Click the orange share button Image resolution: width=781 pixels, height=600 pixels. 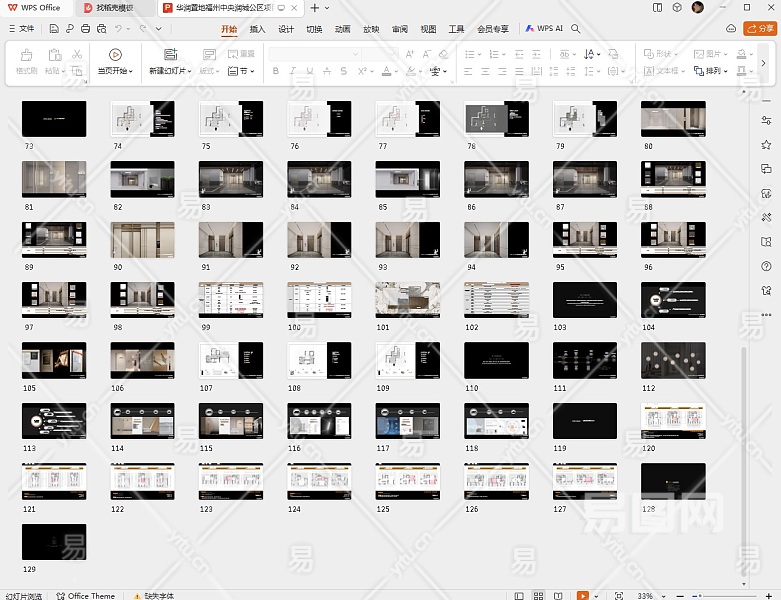click(x=760, y=29)
